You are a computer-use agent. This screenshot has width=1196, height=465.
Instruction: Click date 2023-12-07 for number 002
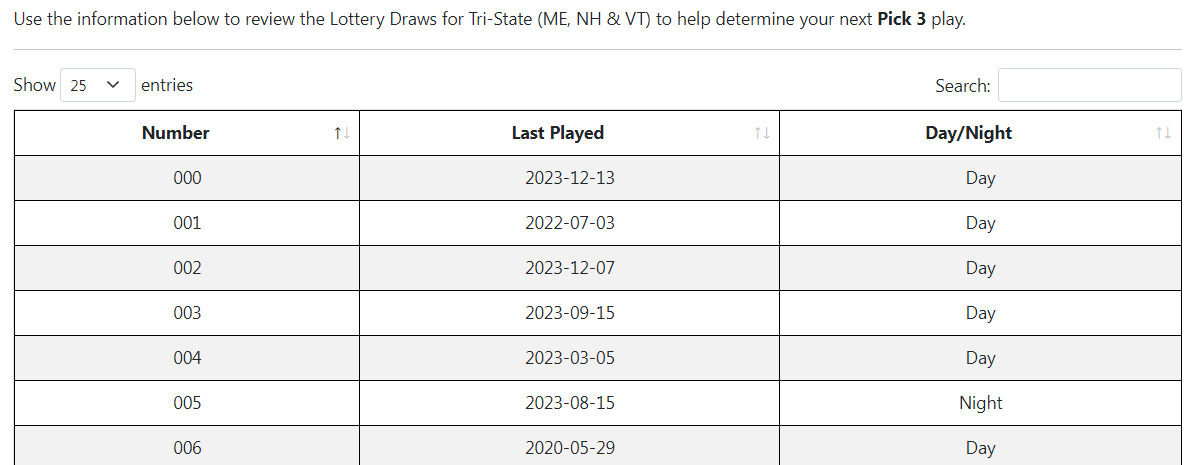[x=570, y=268]
